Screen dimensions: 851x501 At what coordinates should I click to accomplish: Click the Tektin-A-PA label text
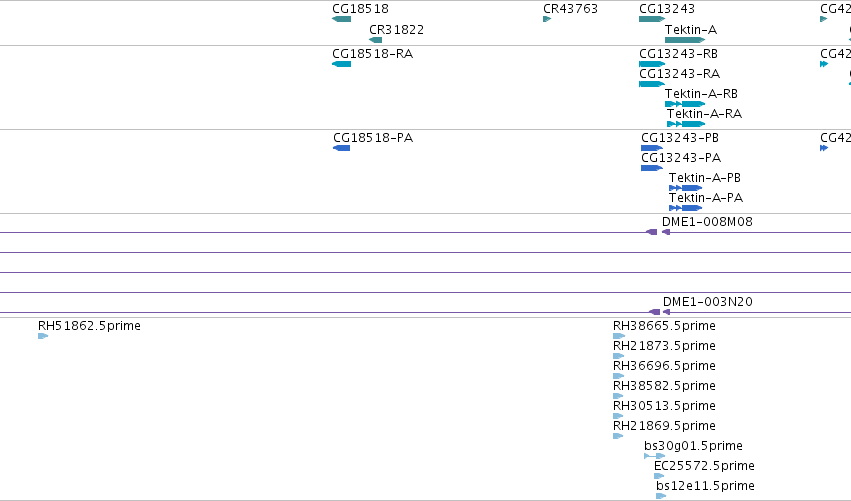click(x=706, y=198)
